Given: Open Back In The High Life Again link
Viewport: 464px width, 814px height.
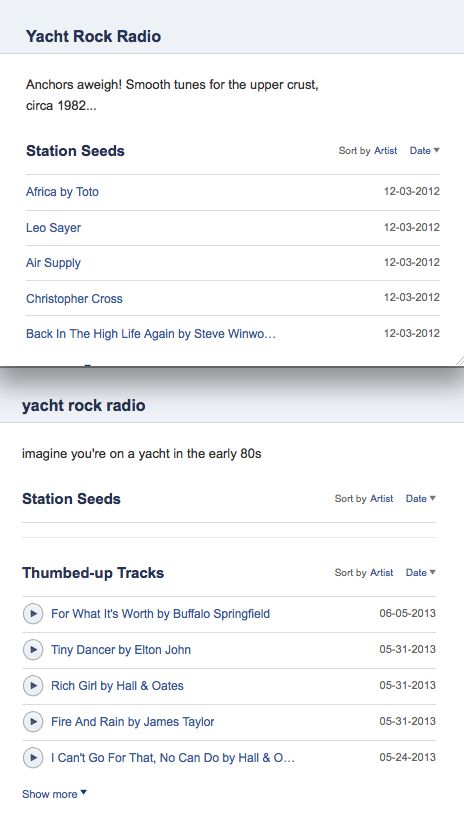Looking at the screenshot, I should tap(151, 334).
